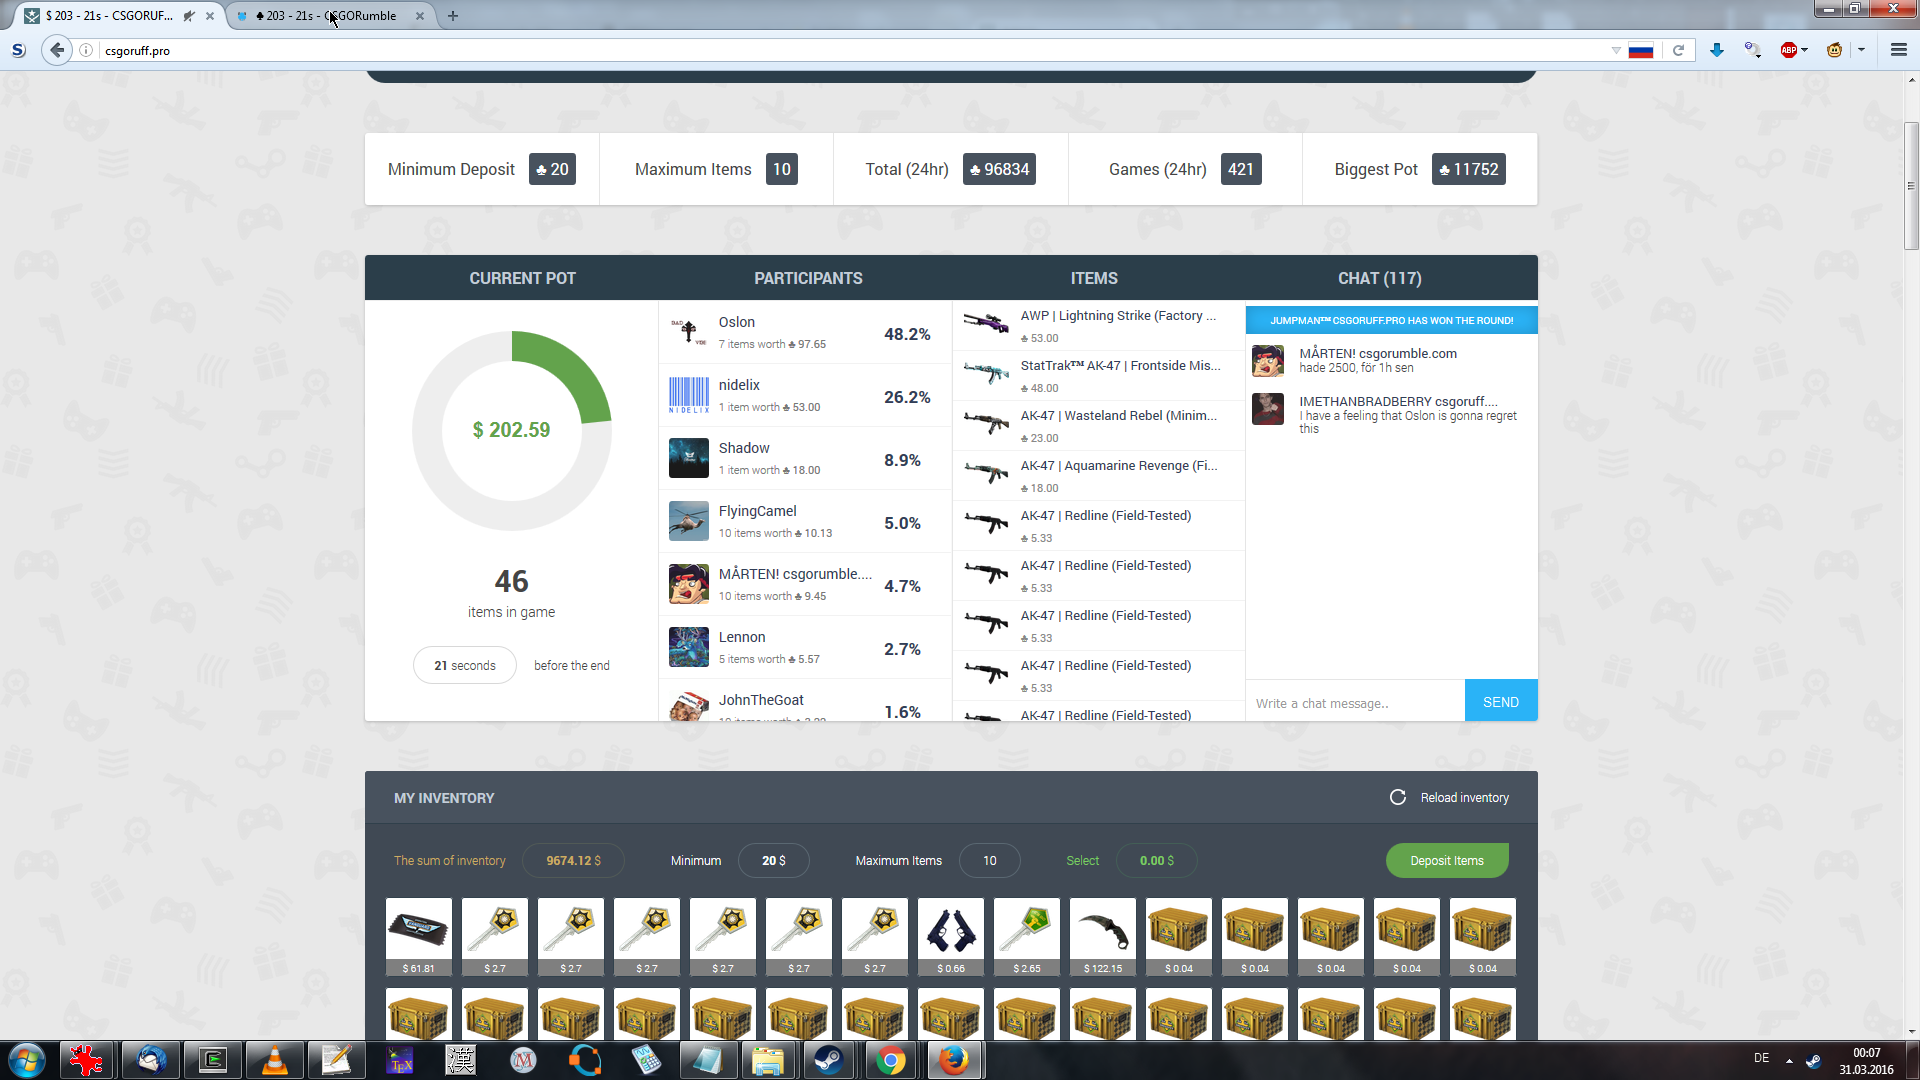Select the $122.15 karambit knife item
Screen dimensions: 1920x1080
[x=1102, y=932]
